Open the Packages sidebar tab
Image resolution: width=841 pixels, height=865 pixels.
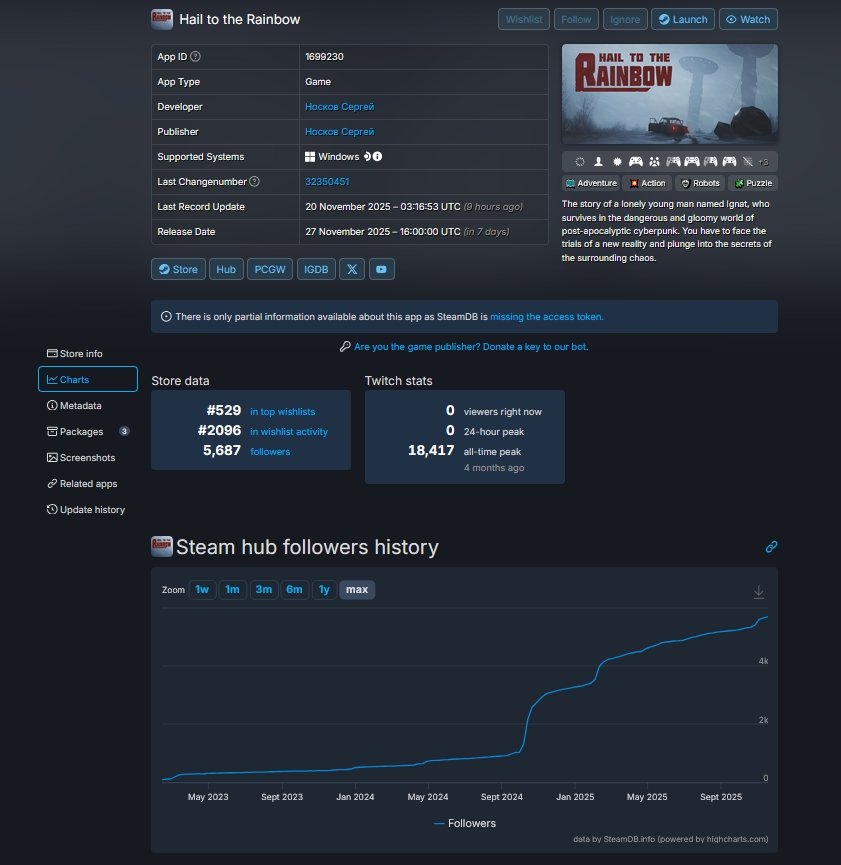coord(88,431)
